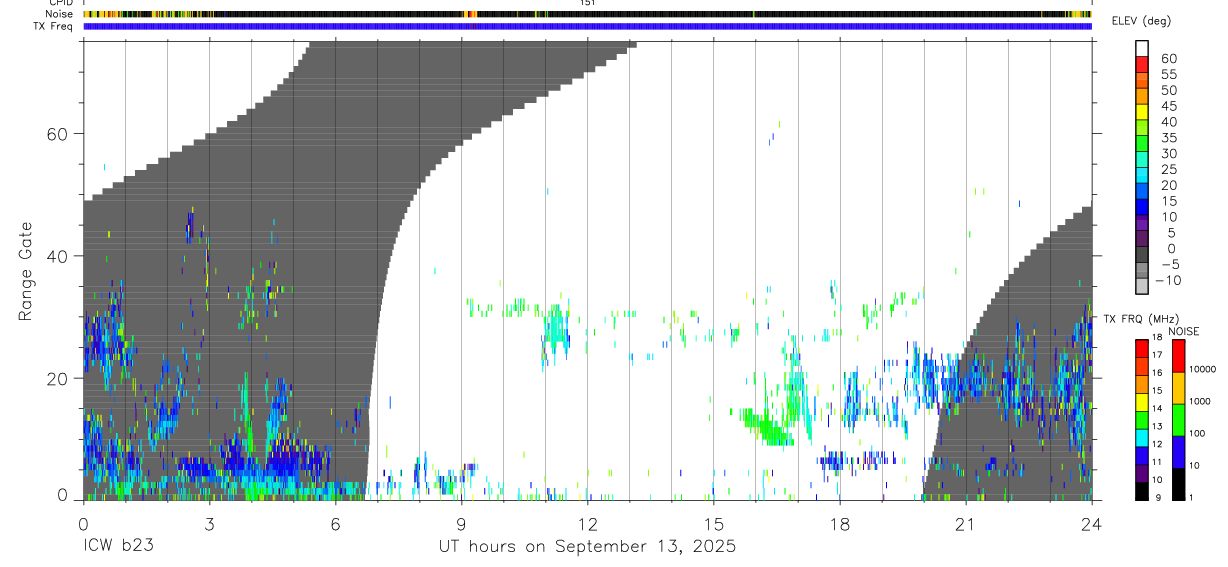Click the red segment of the ELEV colorbar

tap(1142, 66)
